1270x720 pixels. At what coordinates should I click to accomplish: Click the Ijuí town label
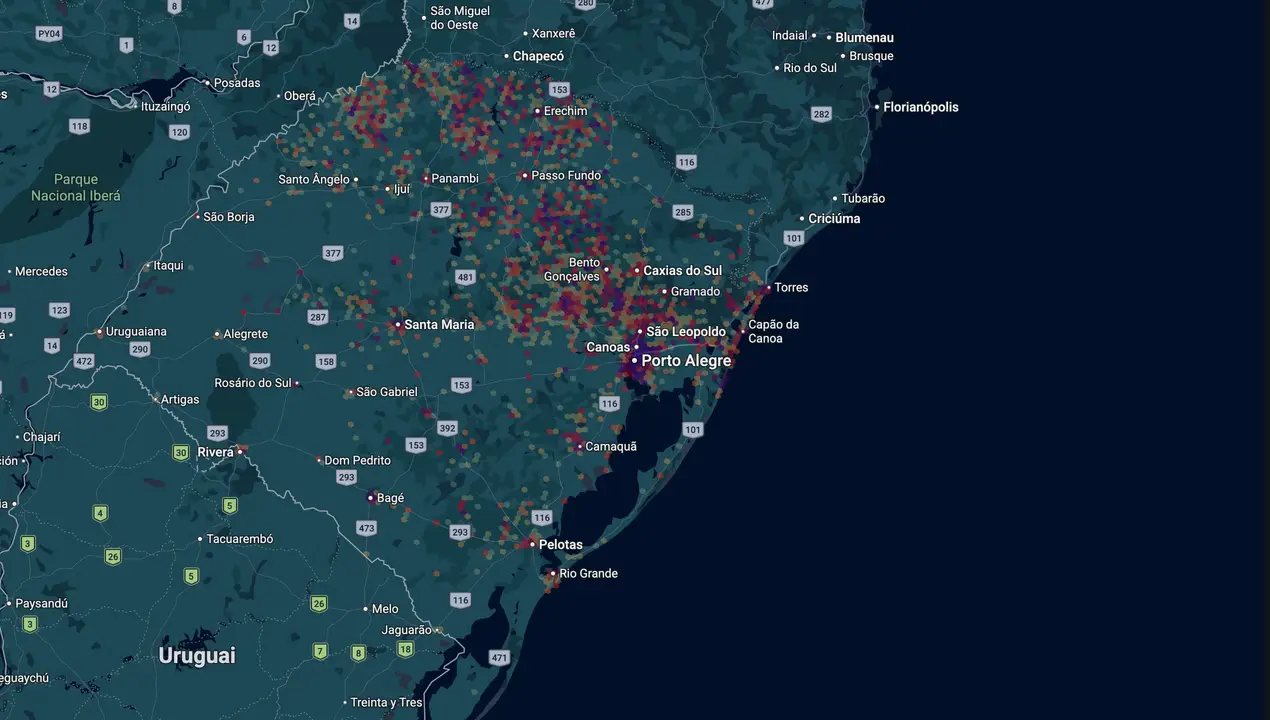(402, 188)
